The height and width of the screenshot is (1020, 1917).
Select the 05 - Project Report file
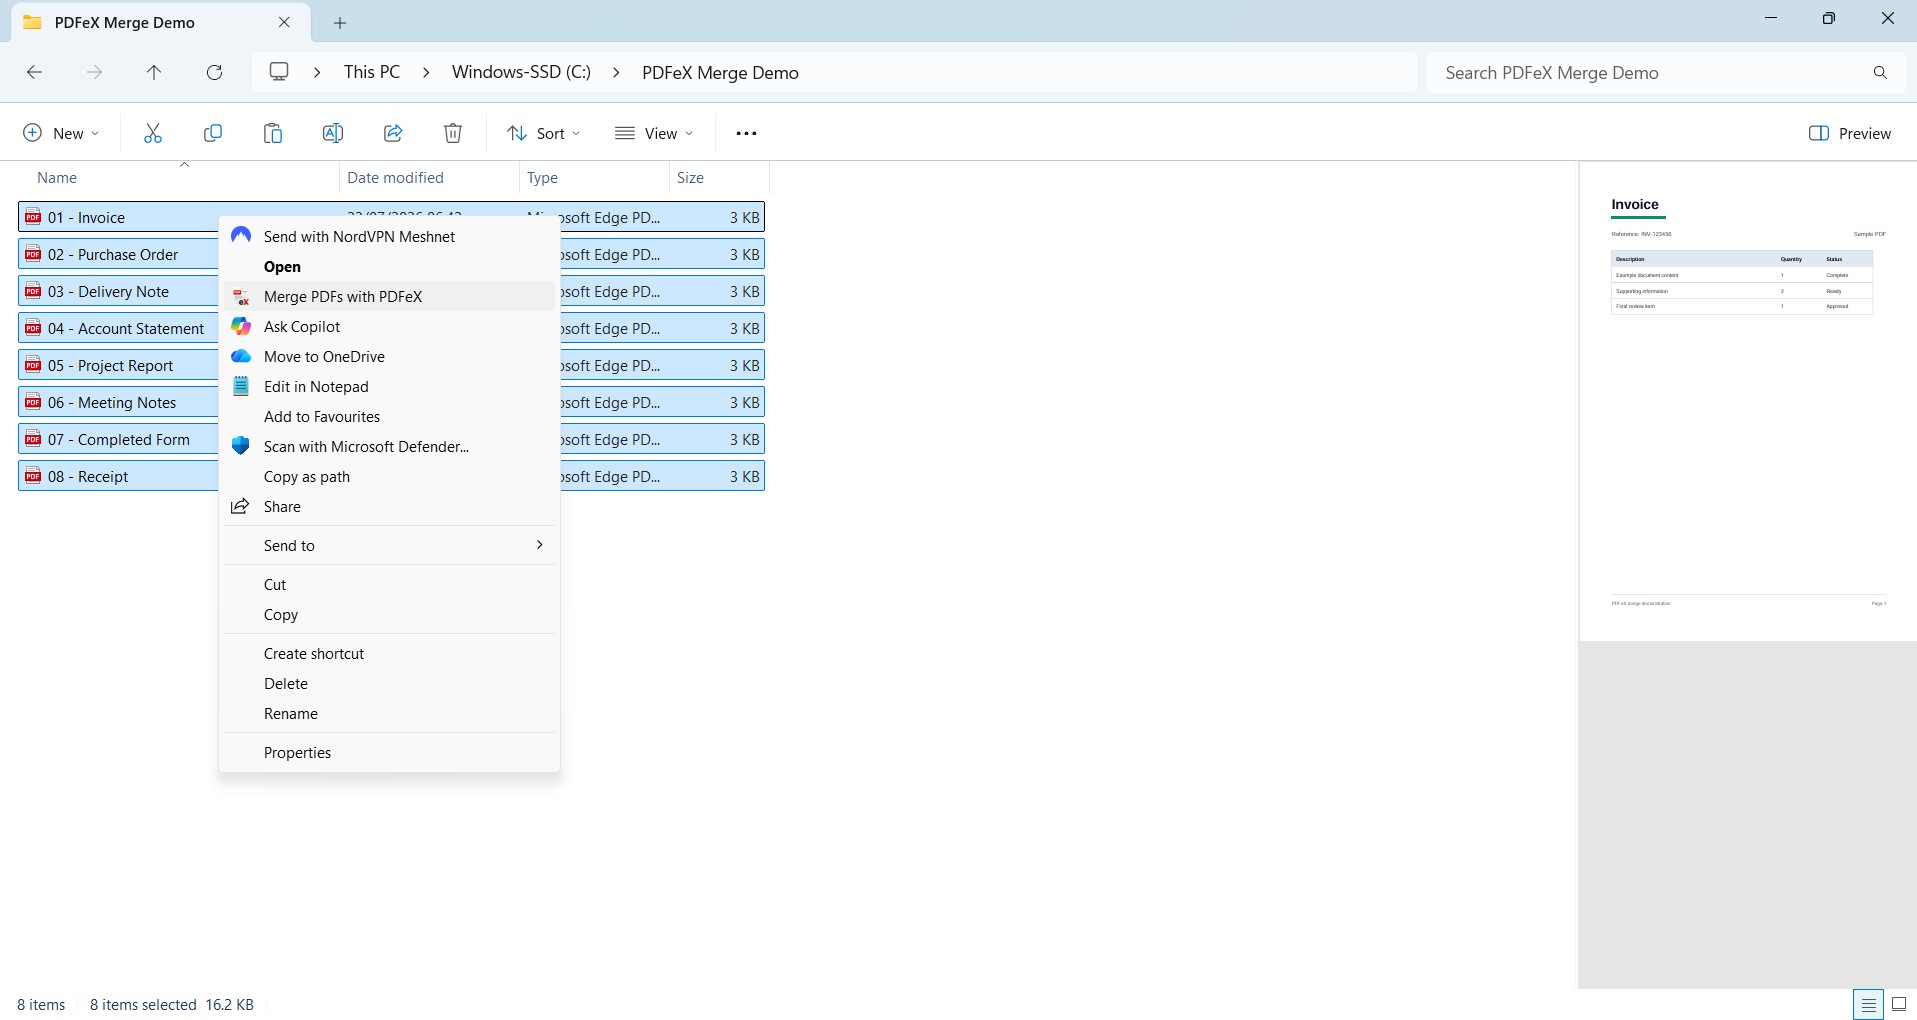119,365
